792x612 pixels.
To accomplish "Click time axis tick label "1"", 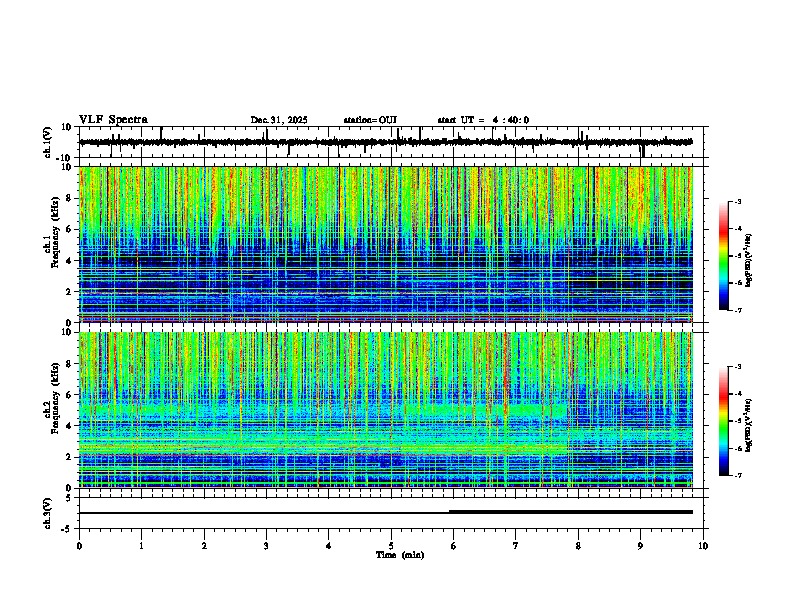I will click(x=141, y=546).
